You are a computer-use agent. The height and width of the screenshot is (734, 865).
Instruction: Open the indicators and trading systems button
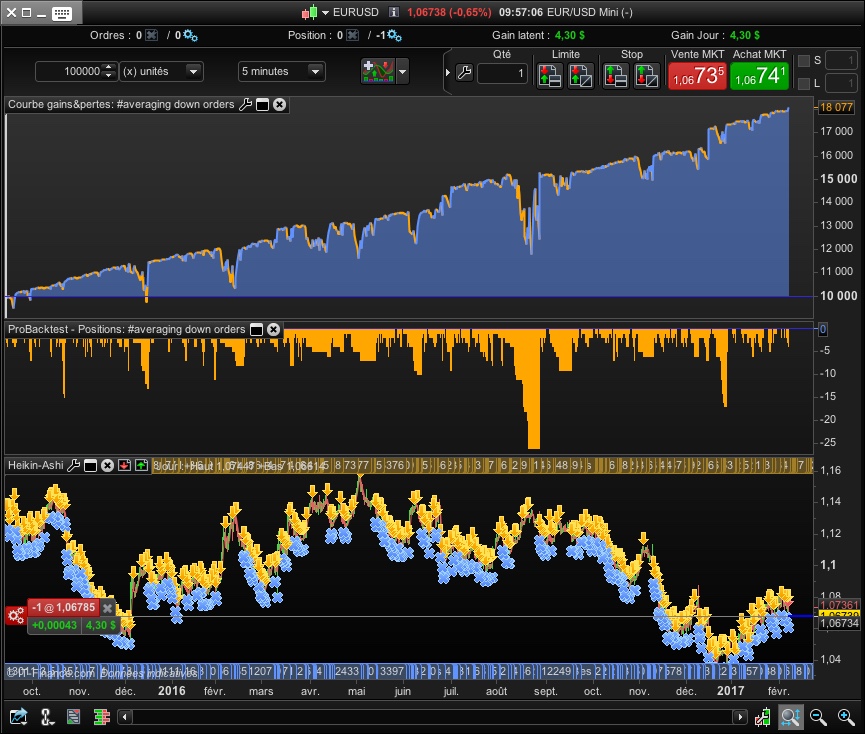(x=378, y=71)
